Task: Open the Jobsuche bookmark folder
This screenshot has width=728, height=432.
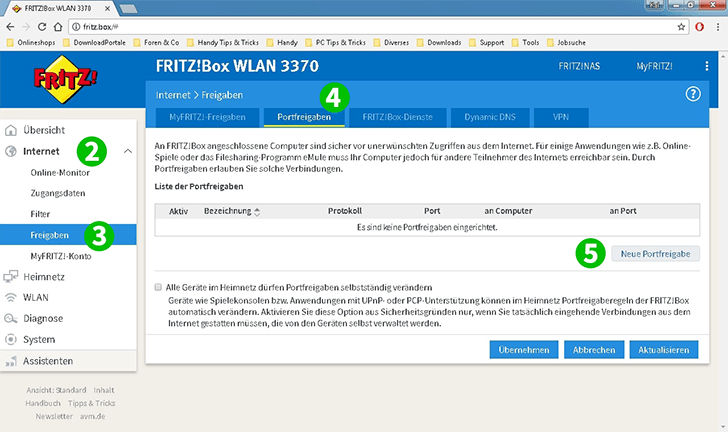Action: 566,43
